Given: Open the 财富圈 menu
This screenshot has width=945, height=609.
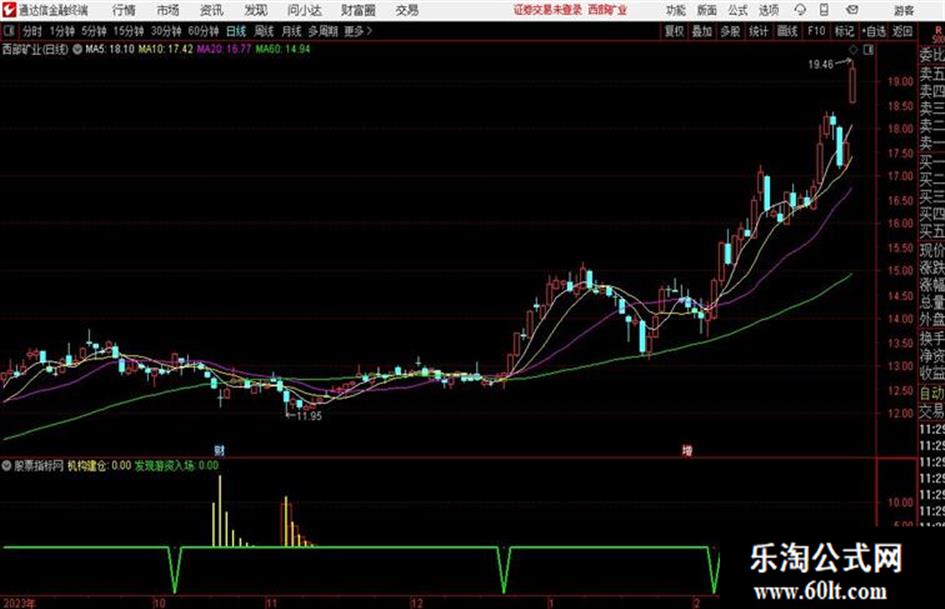Looking at the screenshot, I should click(358, 10).
